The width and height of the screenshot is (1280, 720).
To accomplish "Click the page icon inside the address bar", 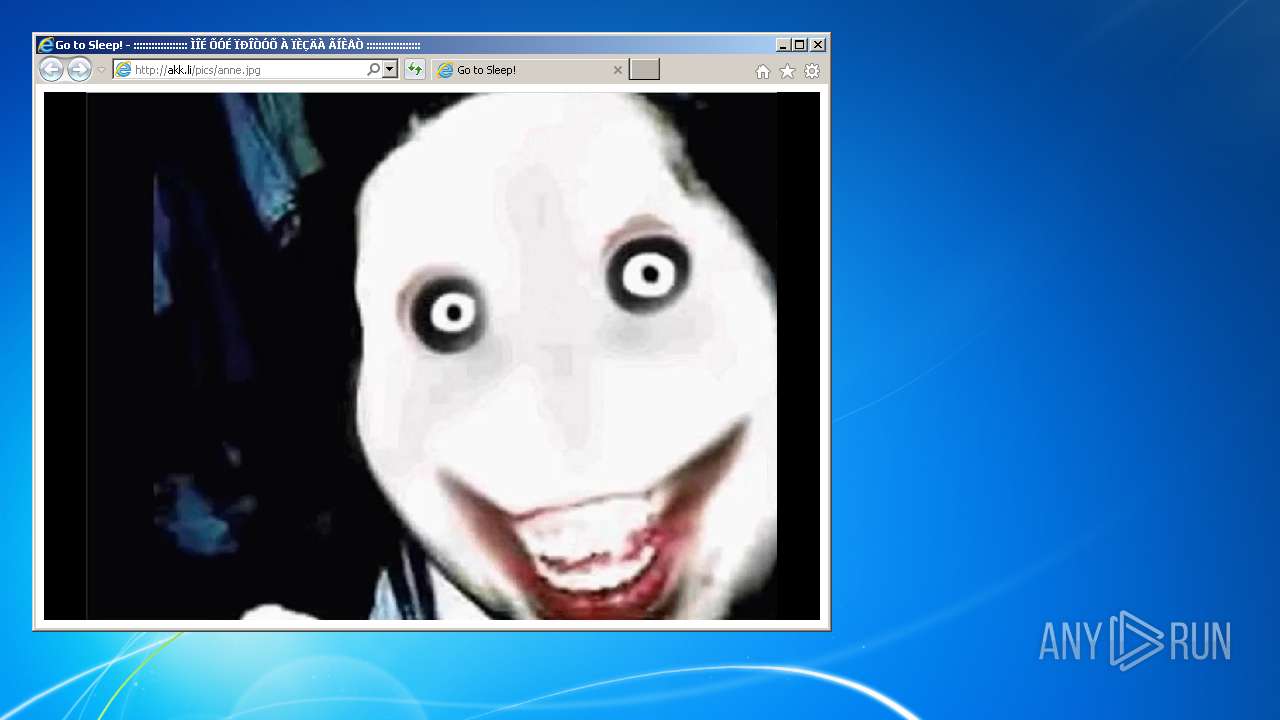I will 123,70.
